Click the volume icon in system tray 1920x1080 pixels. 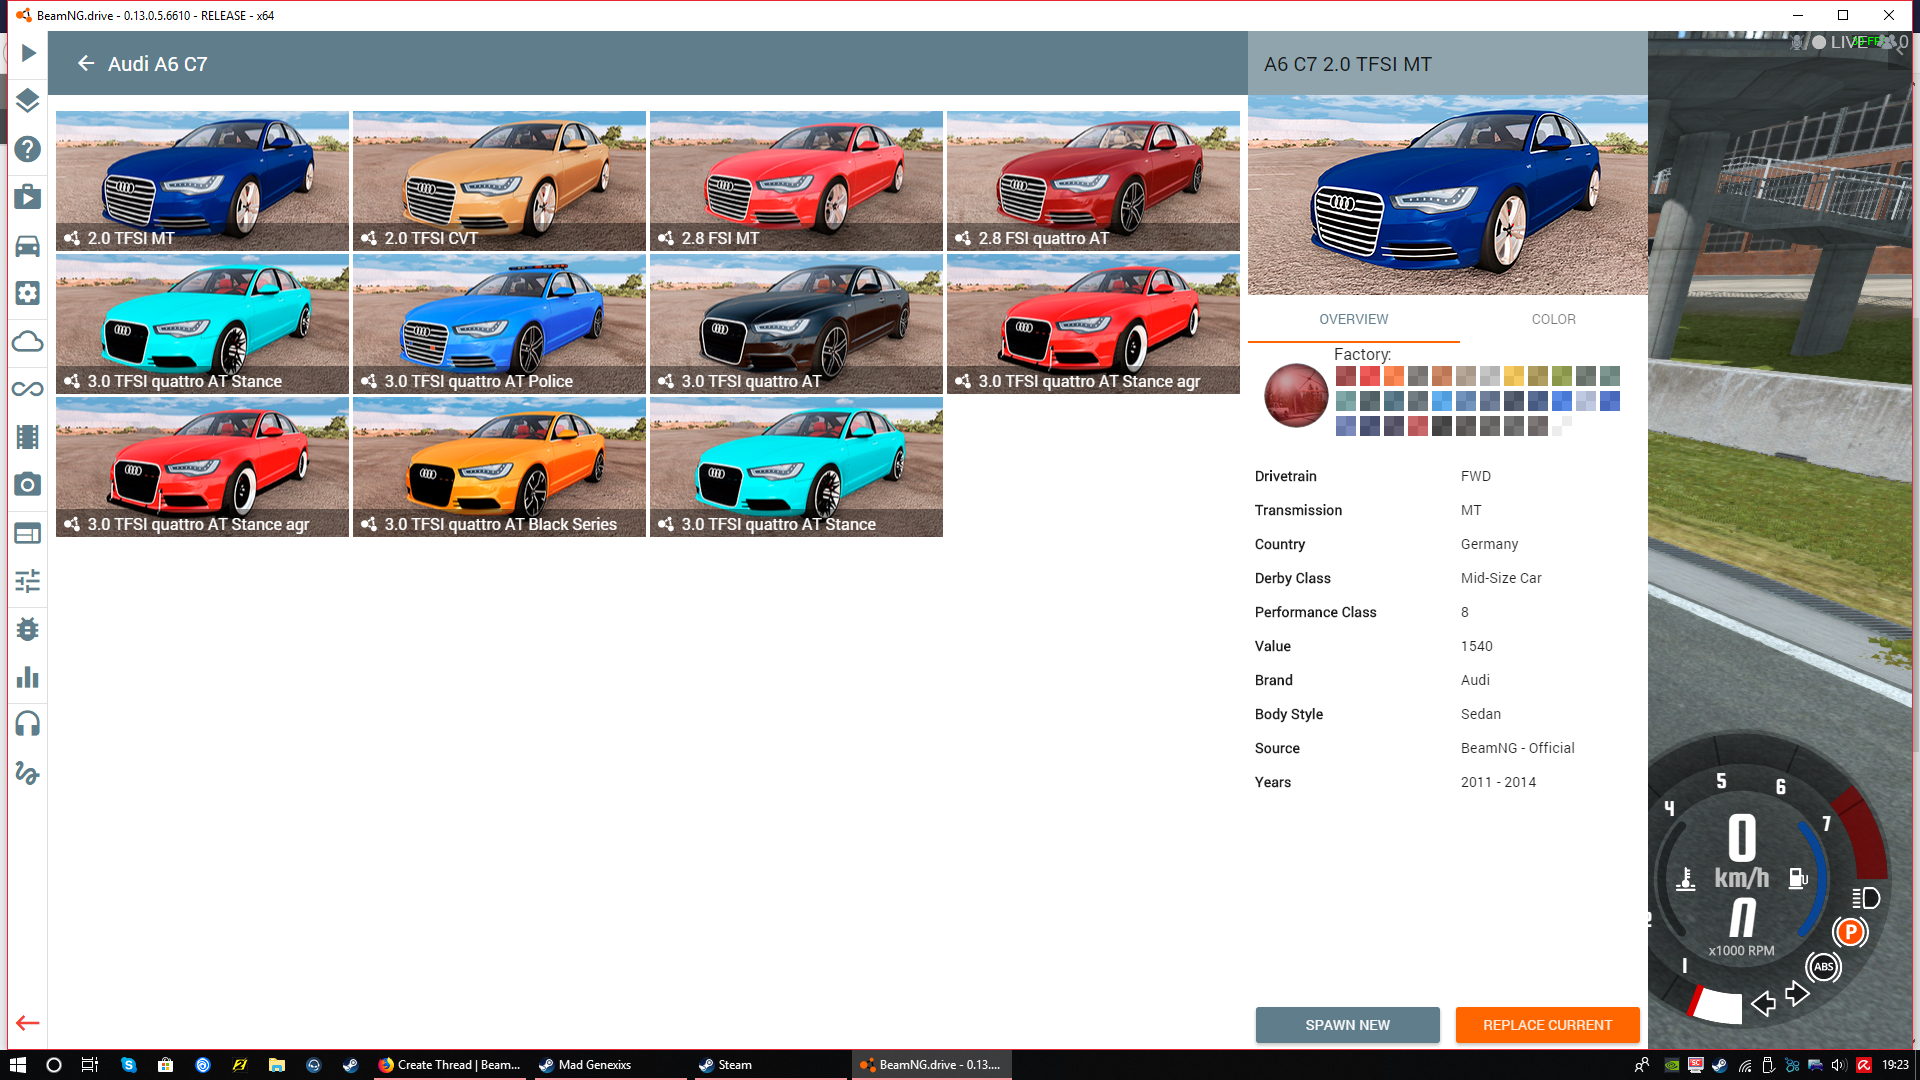pyautogui.click(x=1839, y=1065)
